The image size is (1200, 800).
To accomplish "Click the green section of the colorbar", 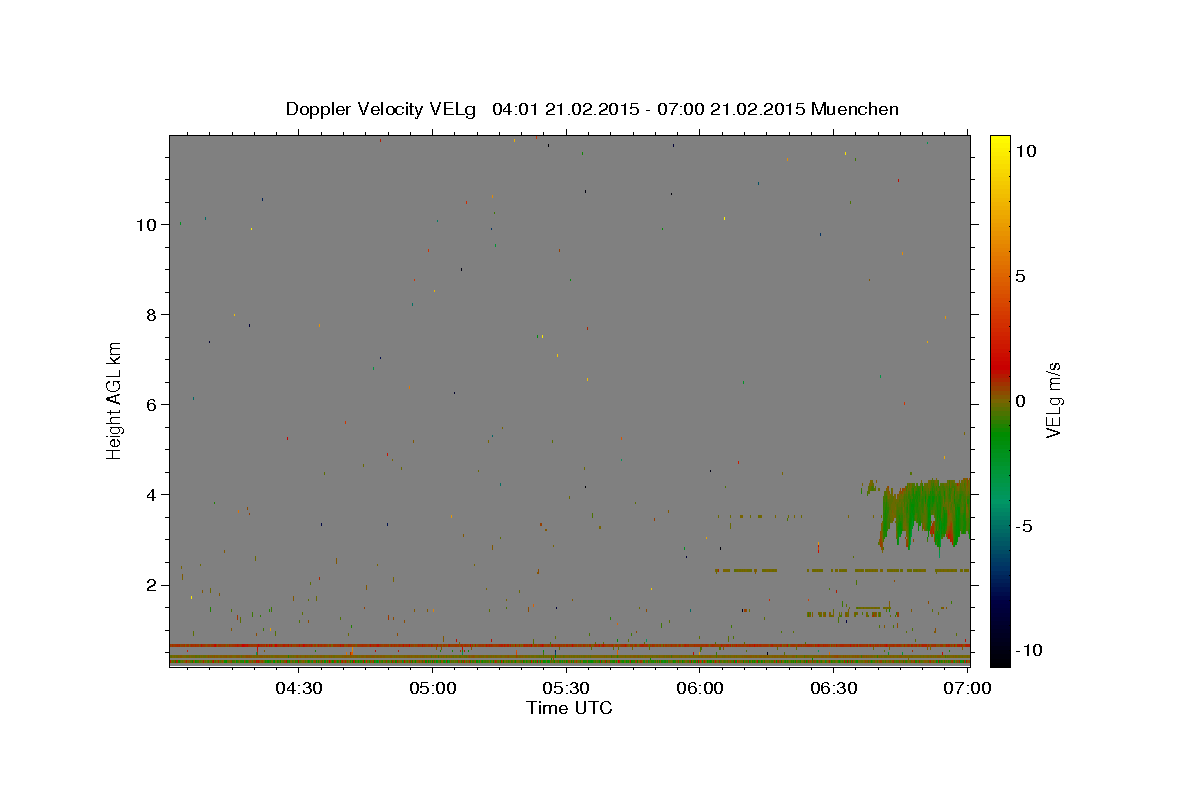I will tap(1000, 440).
